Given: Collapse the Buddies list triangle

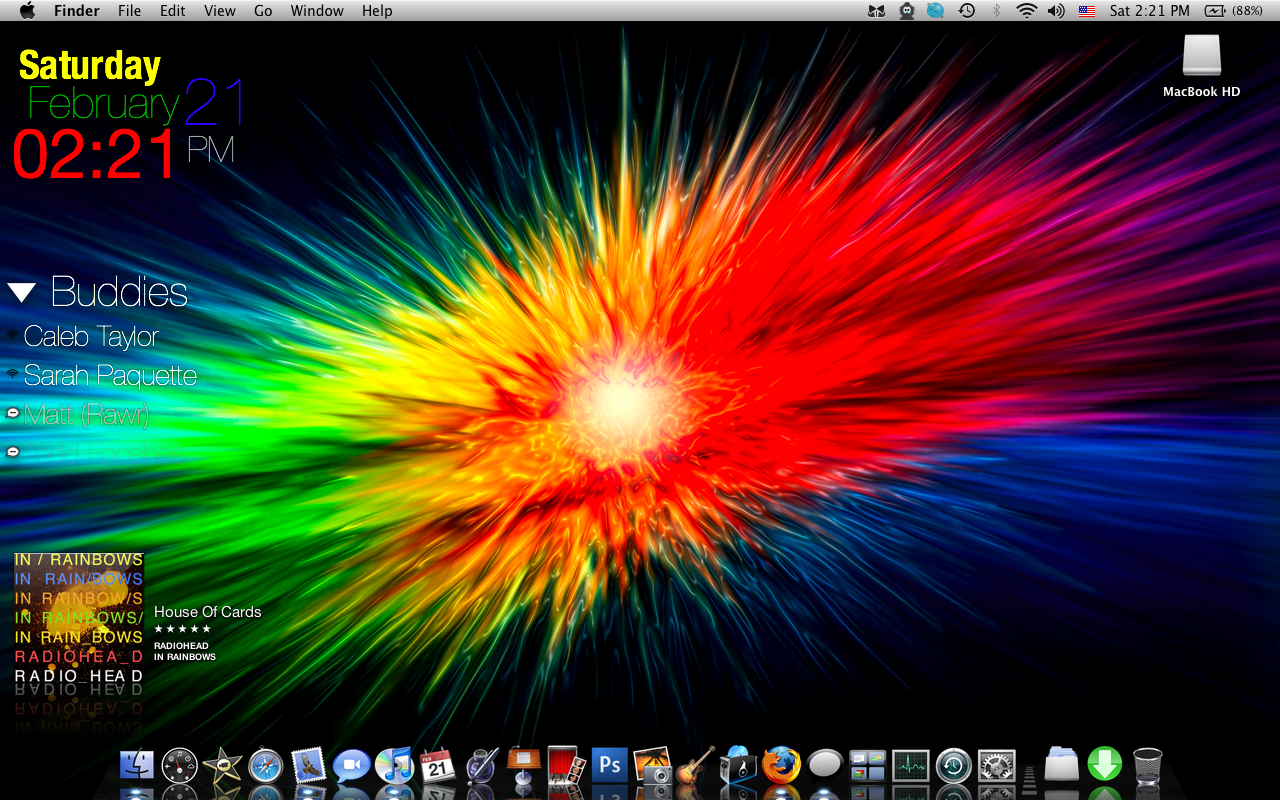Looking at the screenshot, I should point(22,293).
